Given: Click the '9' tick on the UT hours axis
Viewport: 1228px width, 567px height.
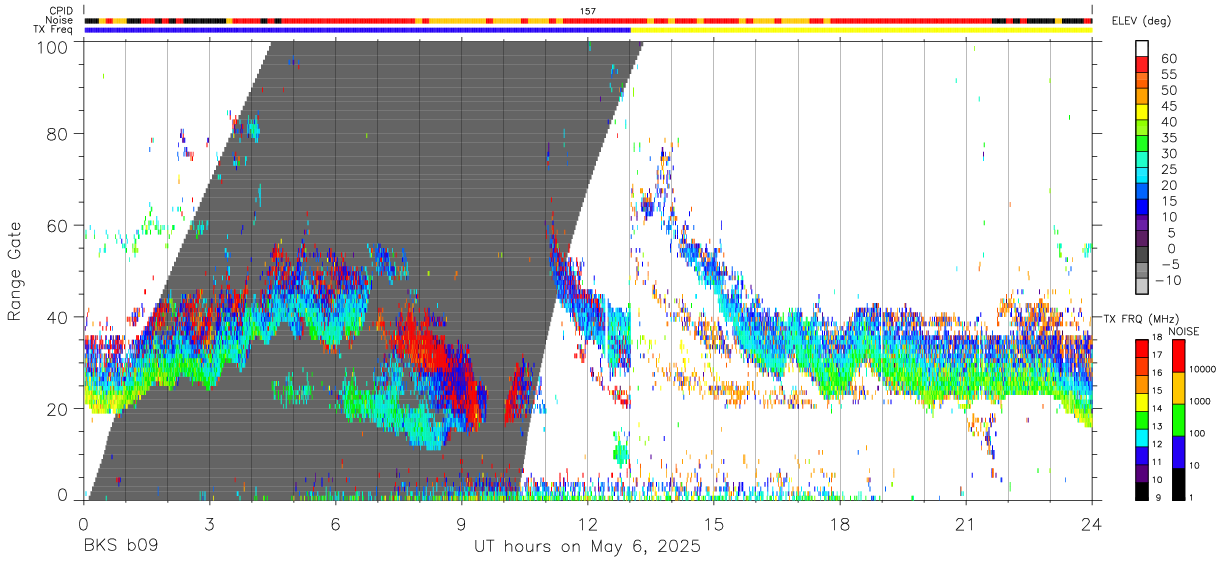Looking at the screenshot, I should (461, 524).
